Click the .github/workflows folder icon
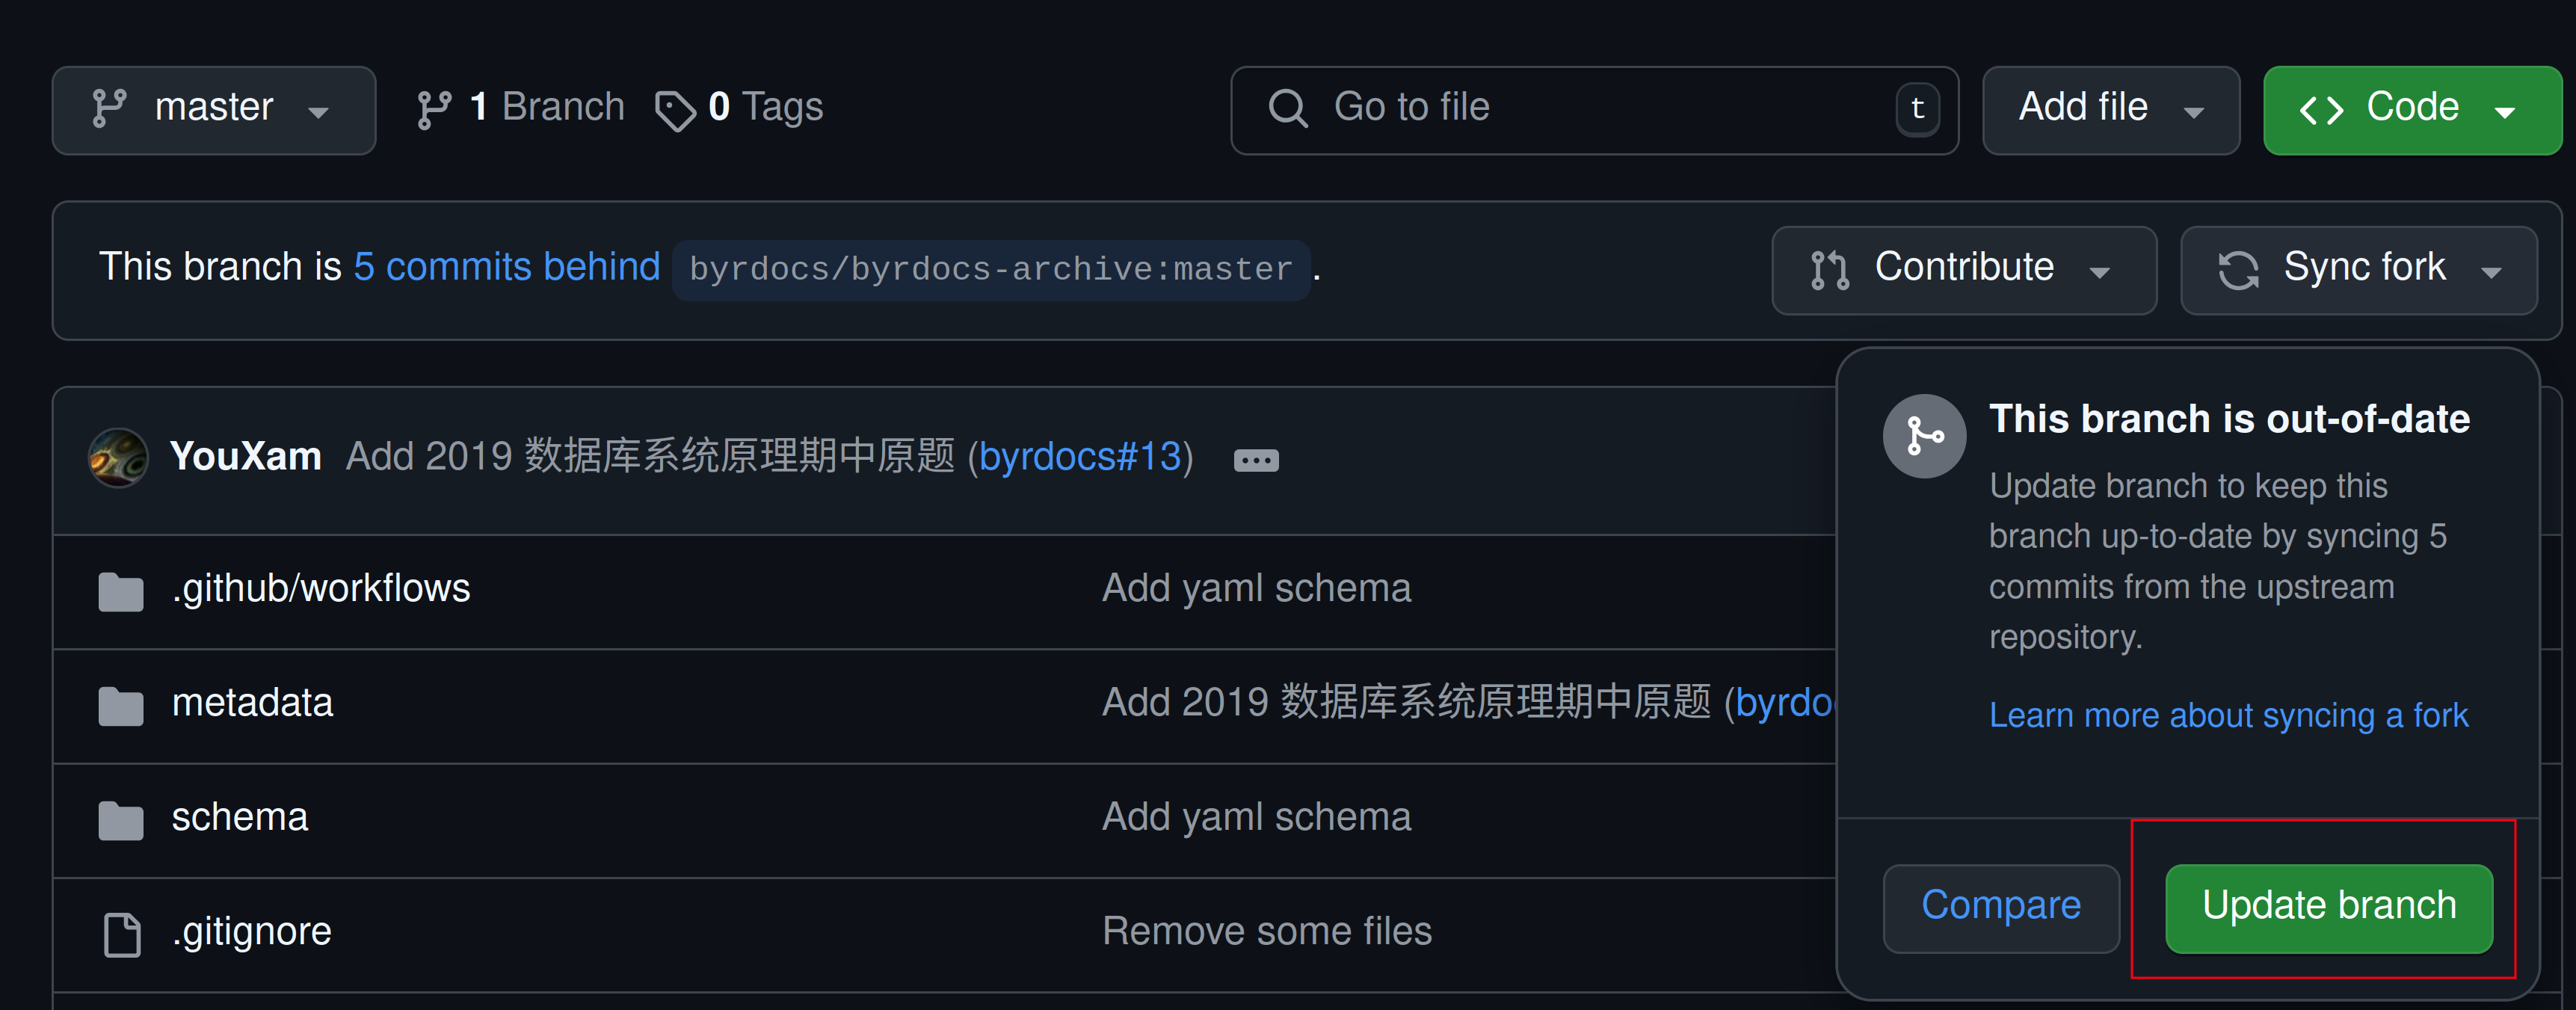The height and width of the screenshot is (1010, 2576). tap(121, 591)
